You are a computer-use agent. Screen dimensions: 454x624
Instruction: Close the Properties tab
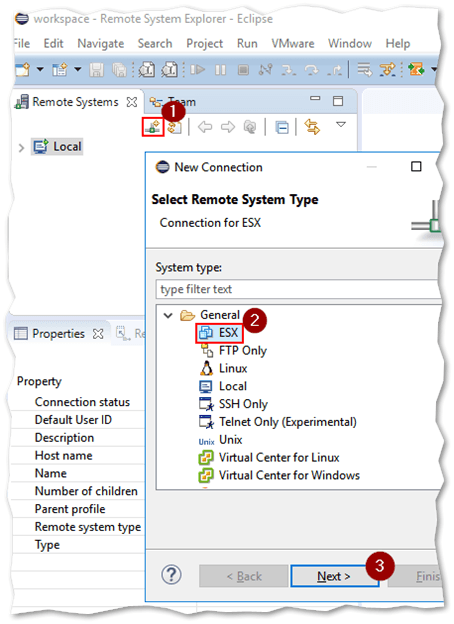point(98,333)
